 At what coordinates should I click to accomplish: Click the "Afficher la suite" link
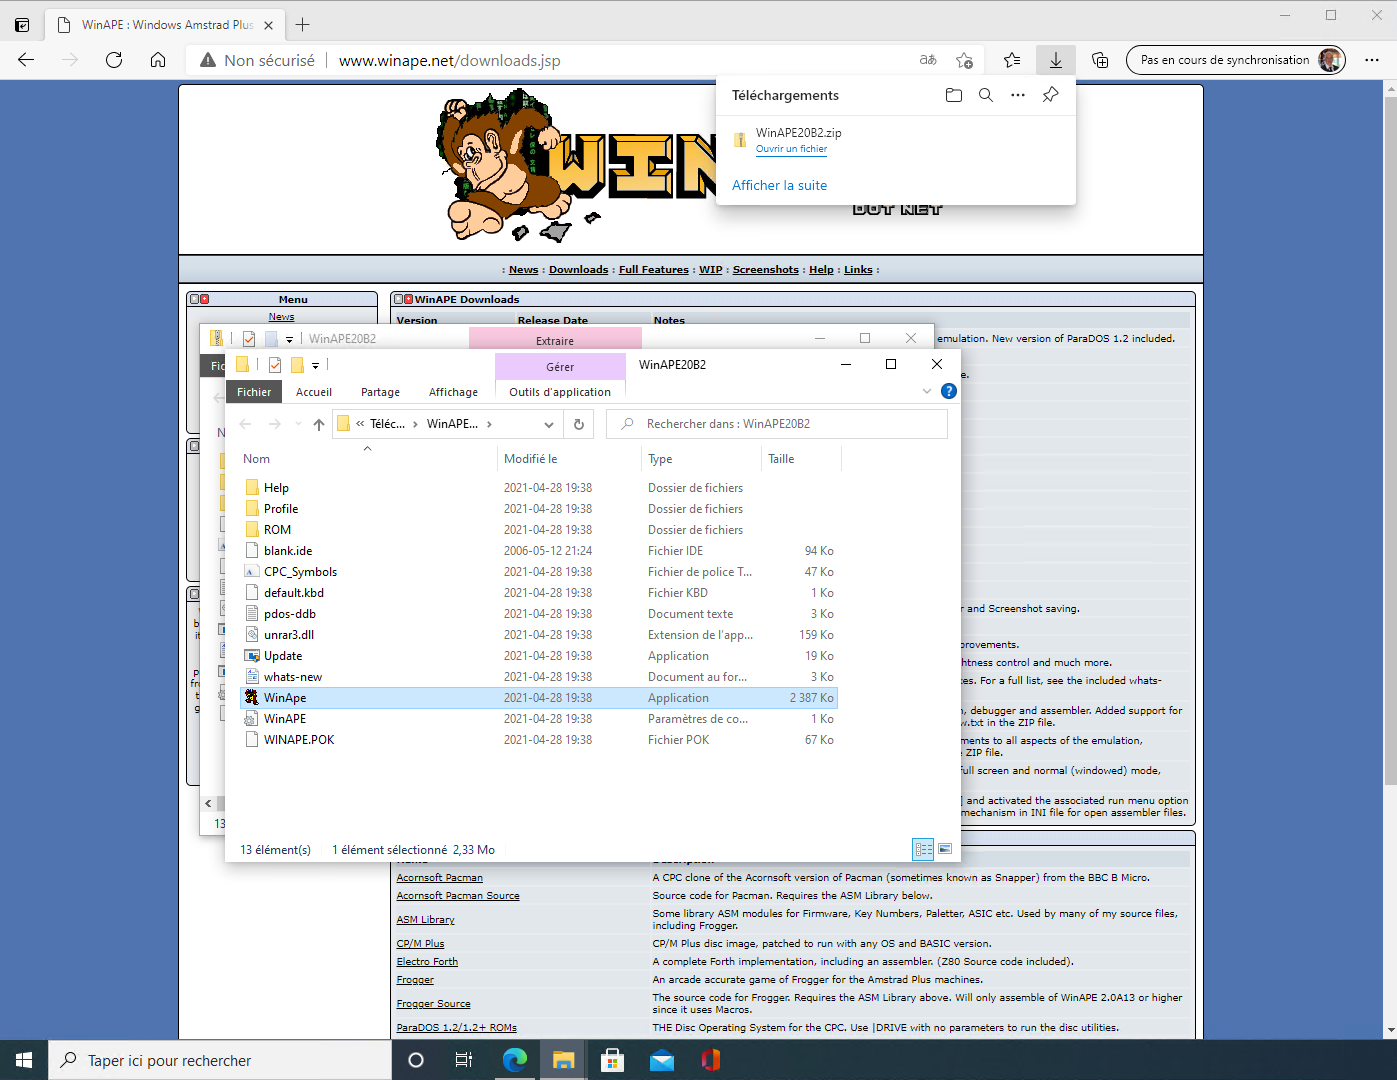(x=779, y=185)
